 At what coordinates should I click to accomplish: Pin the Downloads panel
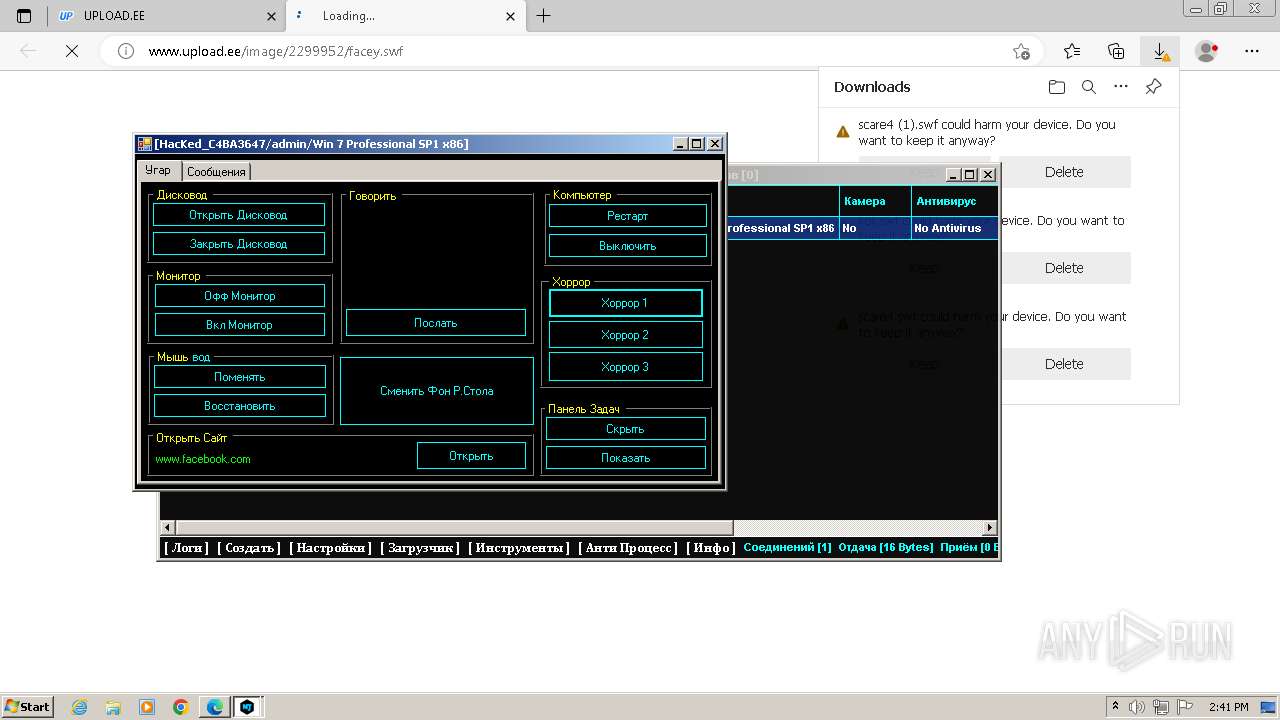pyautogui.click(x=1153, y=87)
